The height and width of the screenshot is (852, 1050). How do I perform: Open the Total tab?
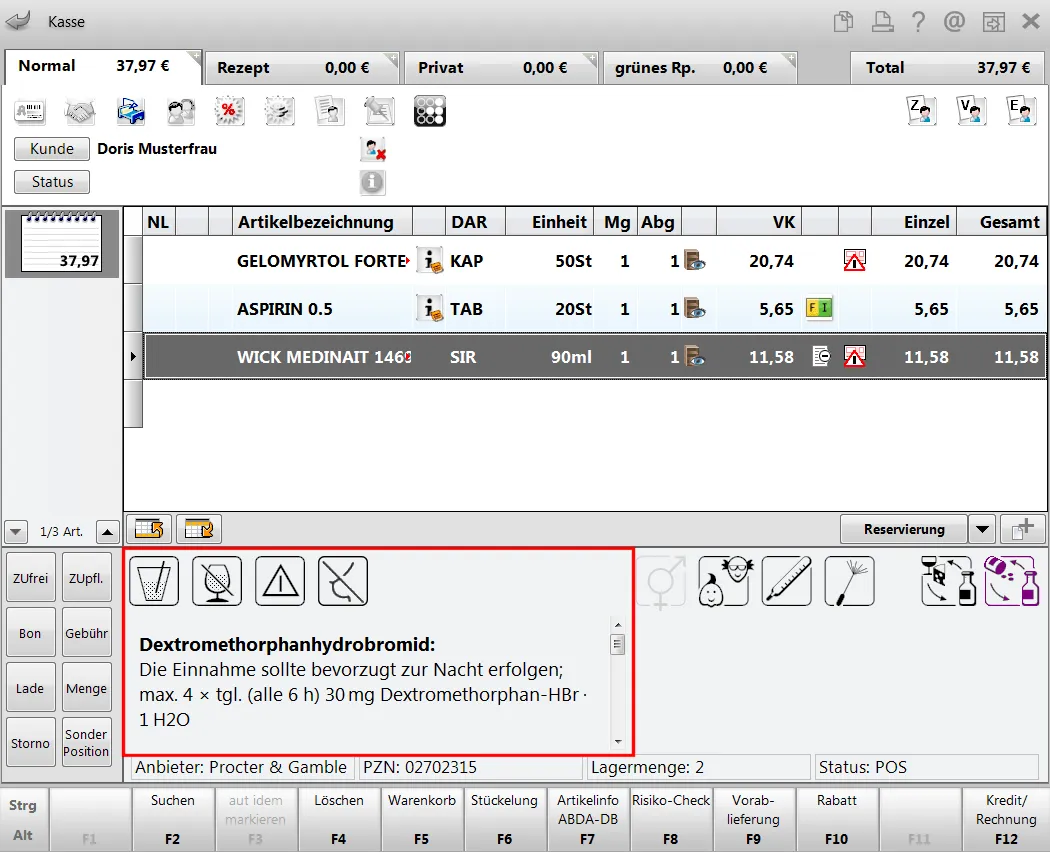pyautogui.click(x=948, y=68)
